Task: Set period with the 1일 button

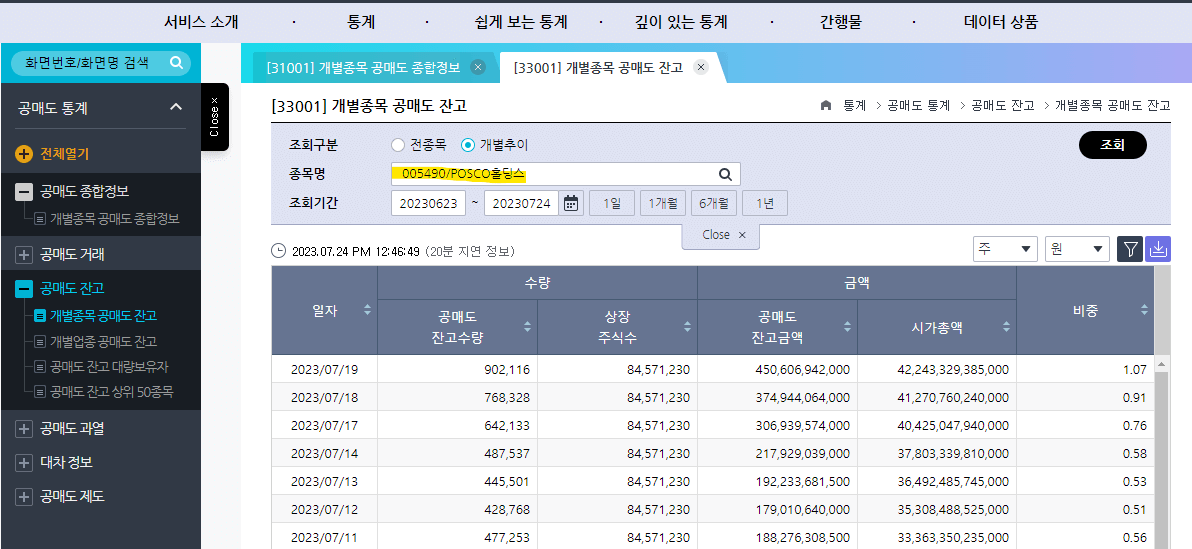Action: pos(611,203)
